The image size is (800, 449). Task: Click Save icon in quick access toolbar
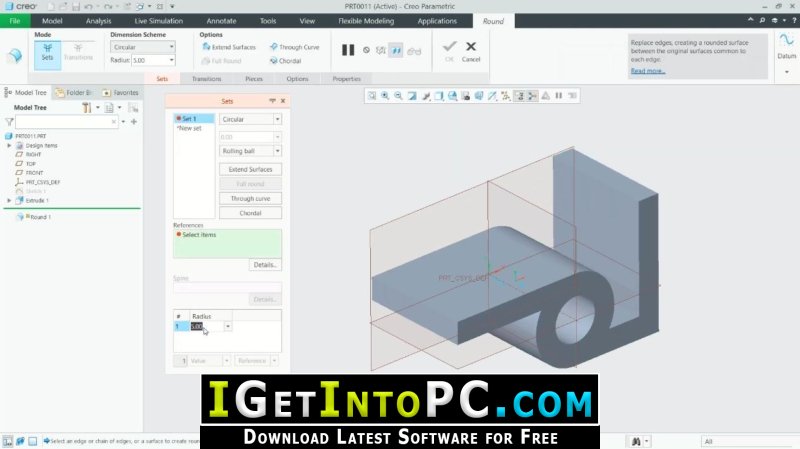pyautogui.click(x=76, y=7)
